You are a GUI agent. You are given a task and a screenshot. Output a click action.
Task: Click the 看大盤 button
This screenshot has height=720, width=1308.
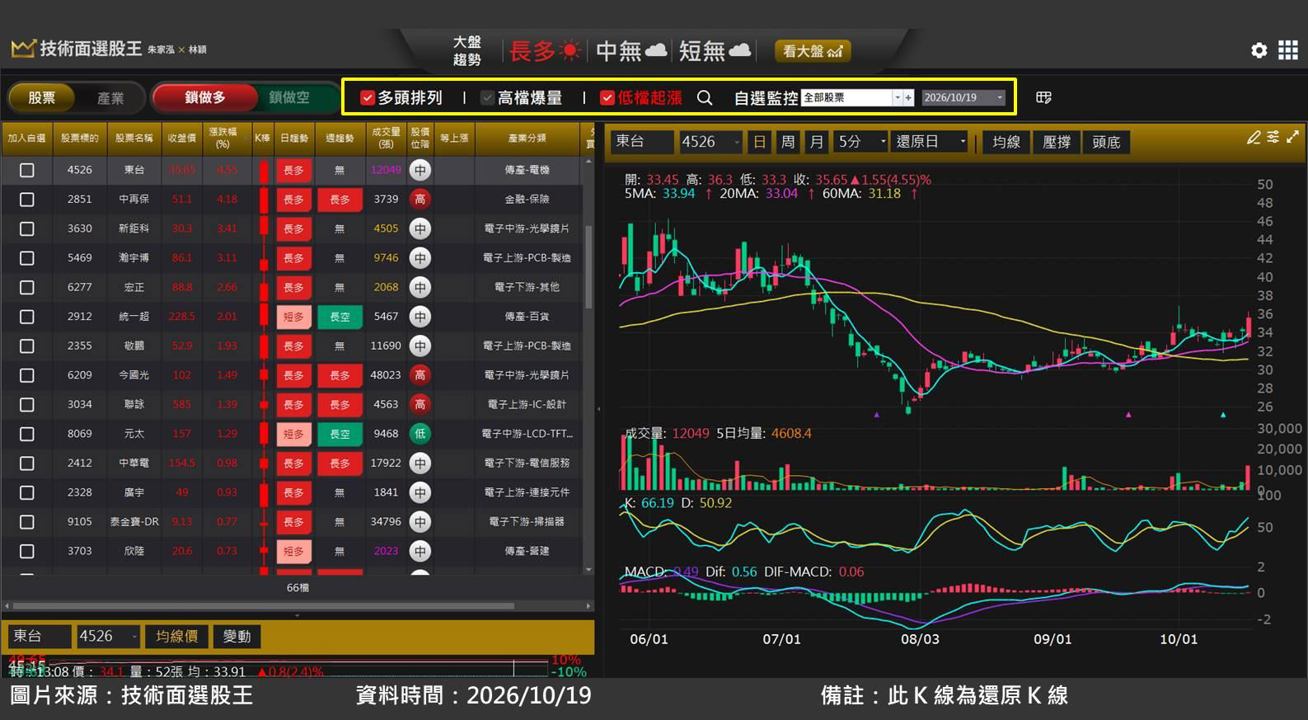[x=812, y=51]
